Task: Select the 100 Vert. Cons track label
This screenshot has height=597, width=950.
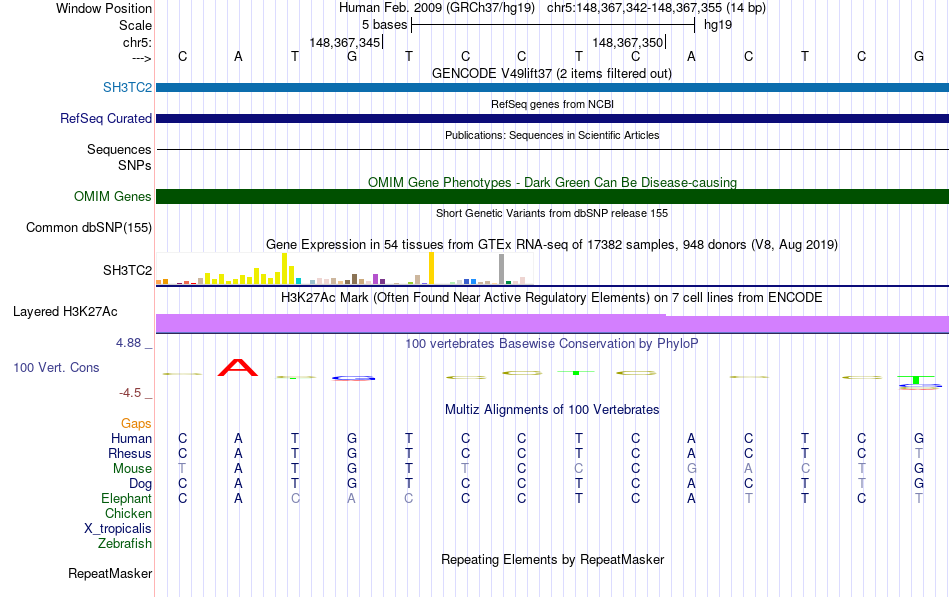Action: point(56,367)
